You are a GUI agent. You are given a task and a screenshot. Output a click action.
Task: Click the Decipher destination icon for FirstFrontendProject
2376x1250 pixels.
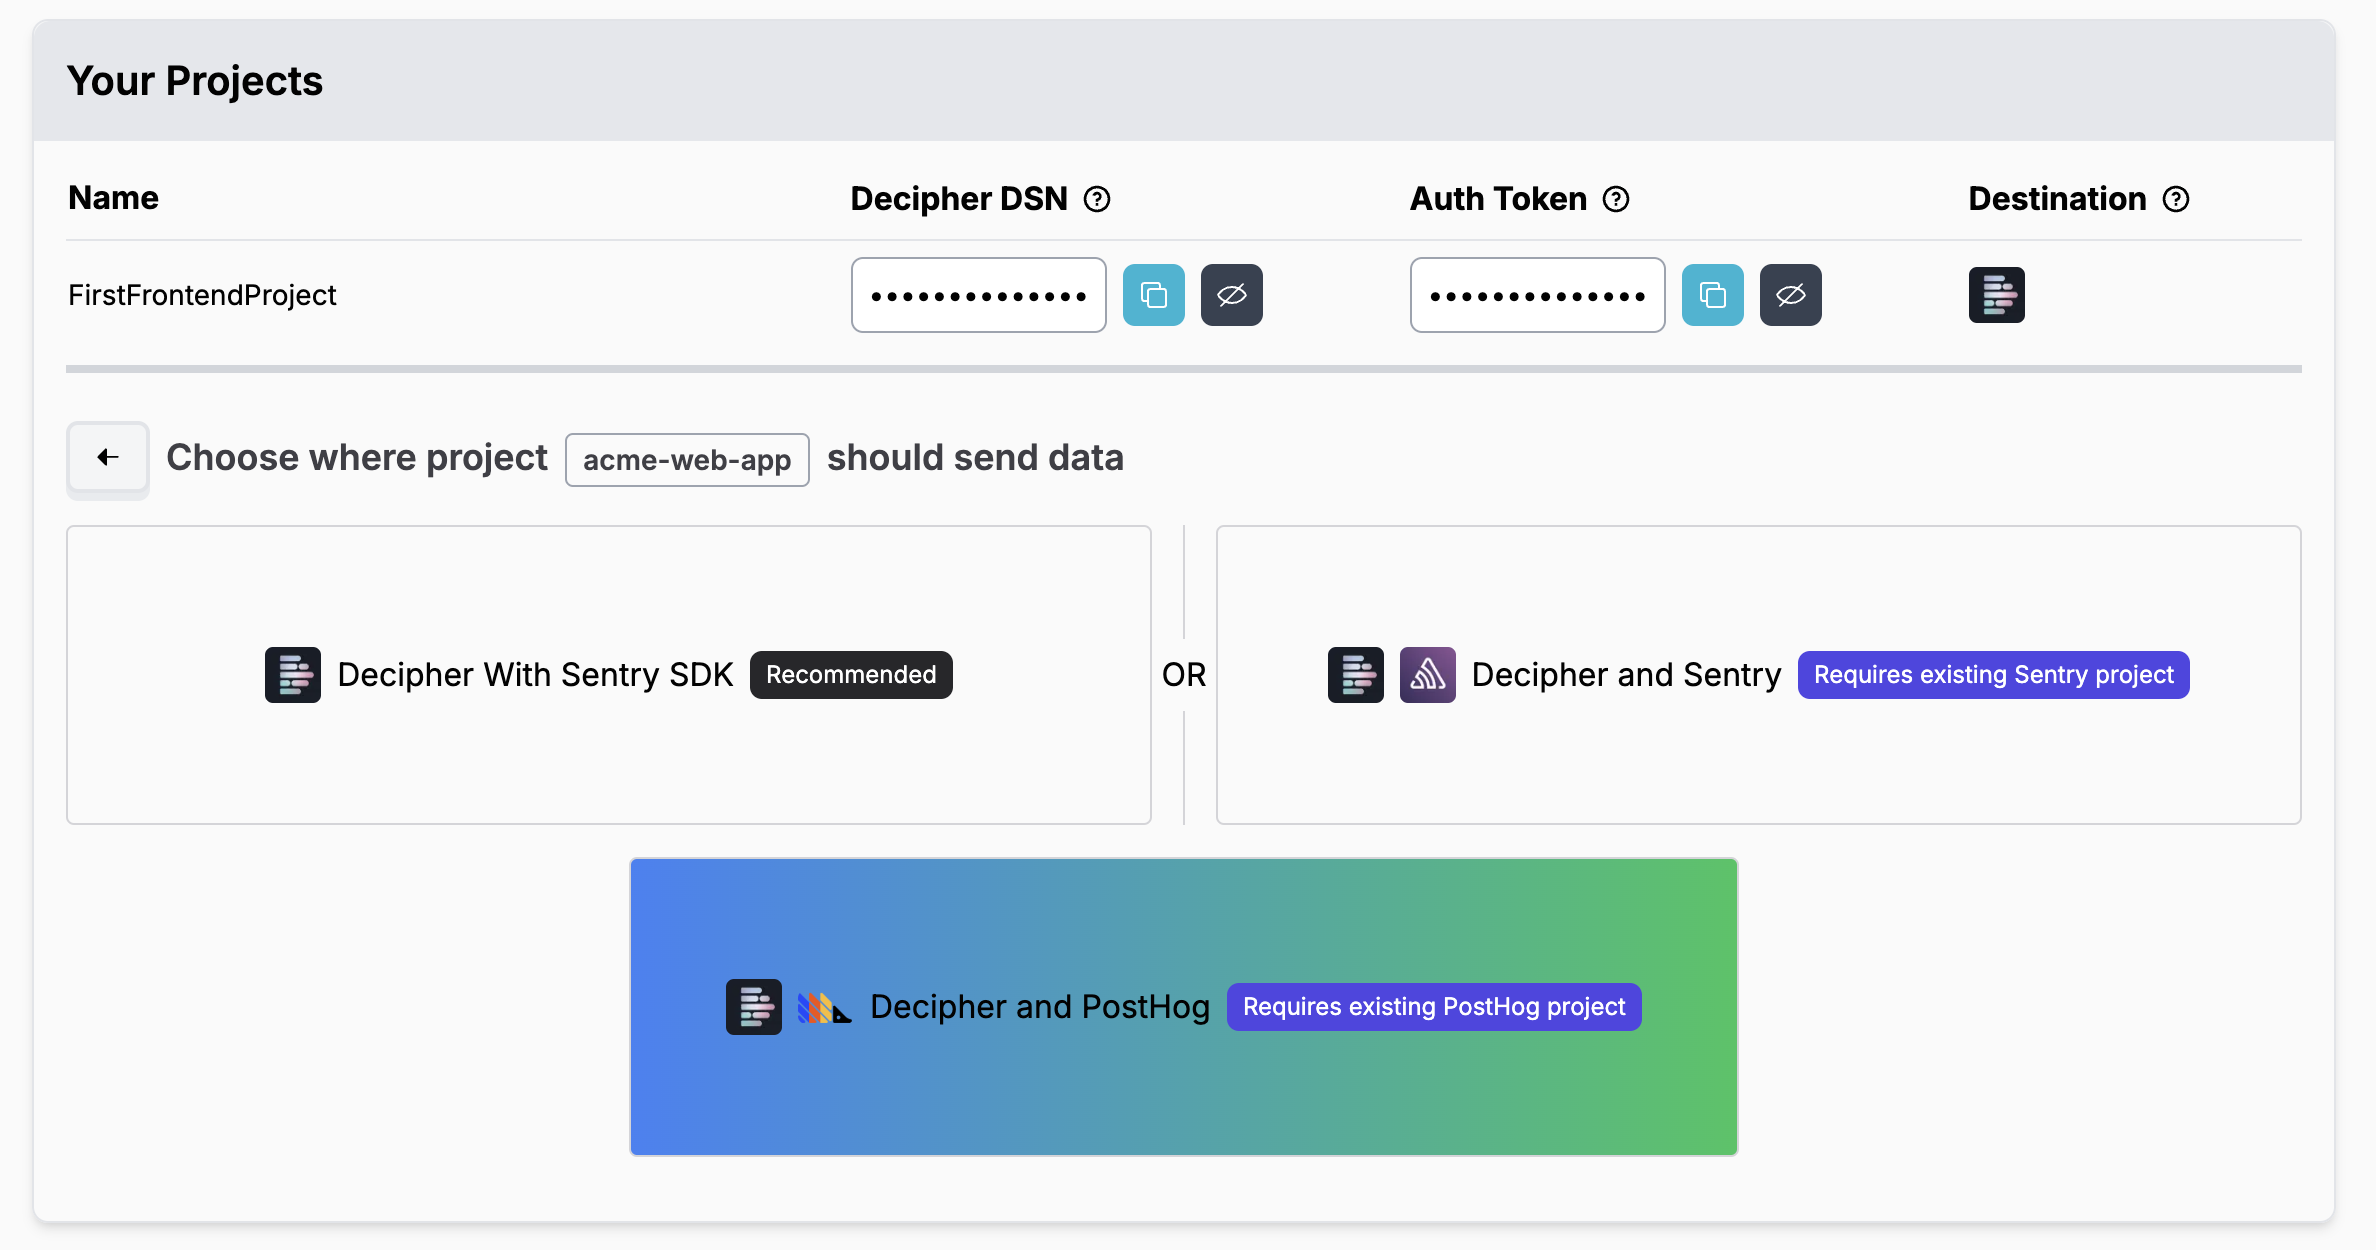[x=1996, y=295]
